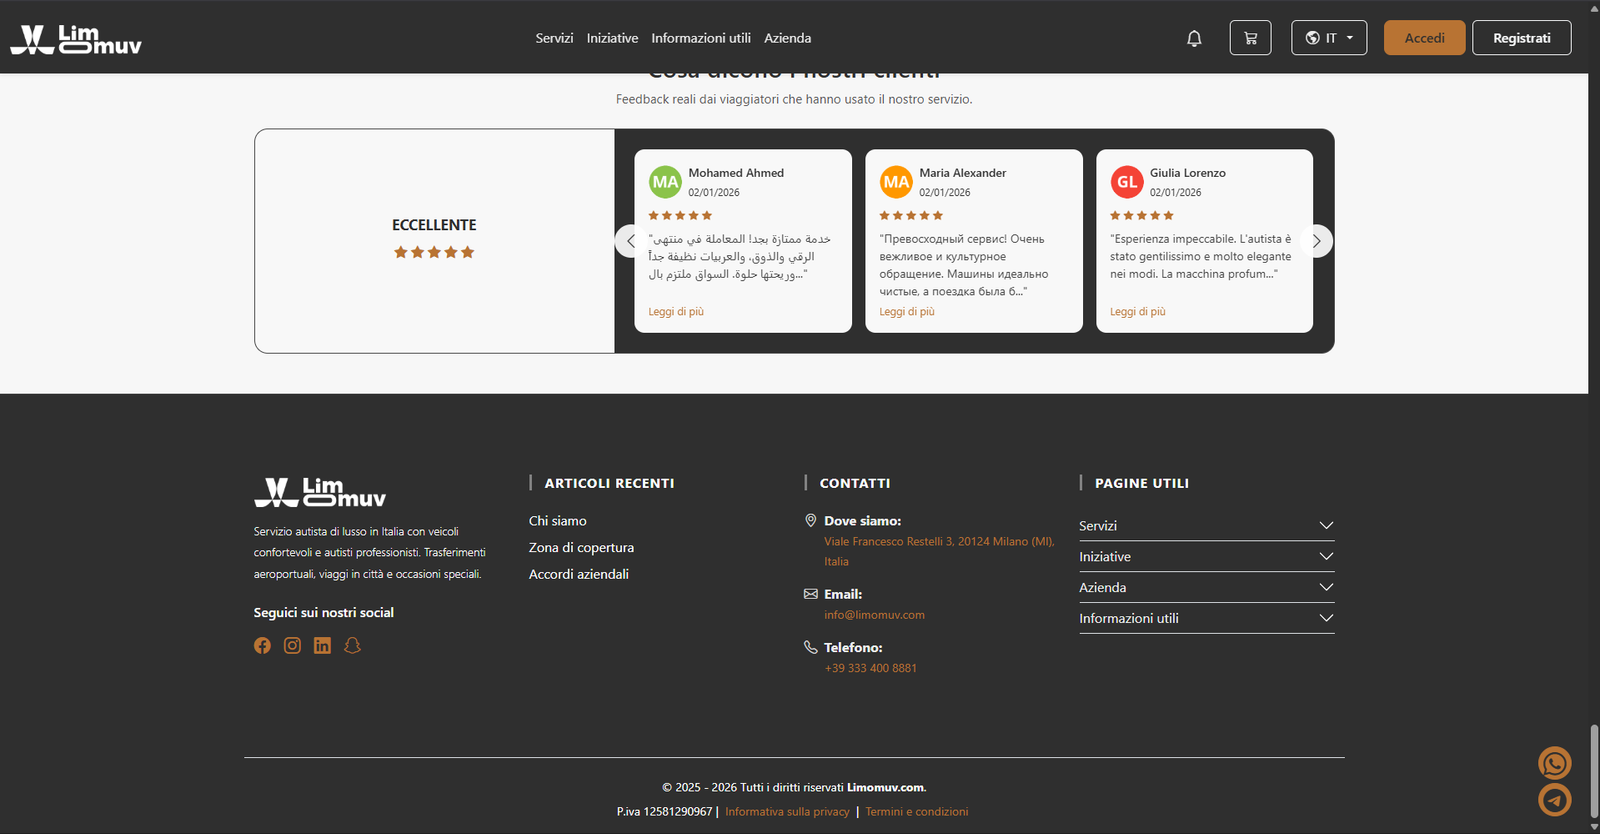Screen dimensions: 1600x834
Task: Open the Servizi menu in header
Action: 554,38
